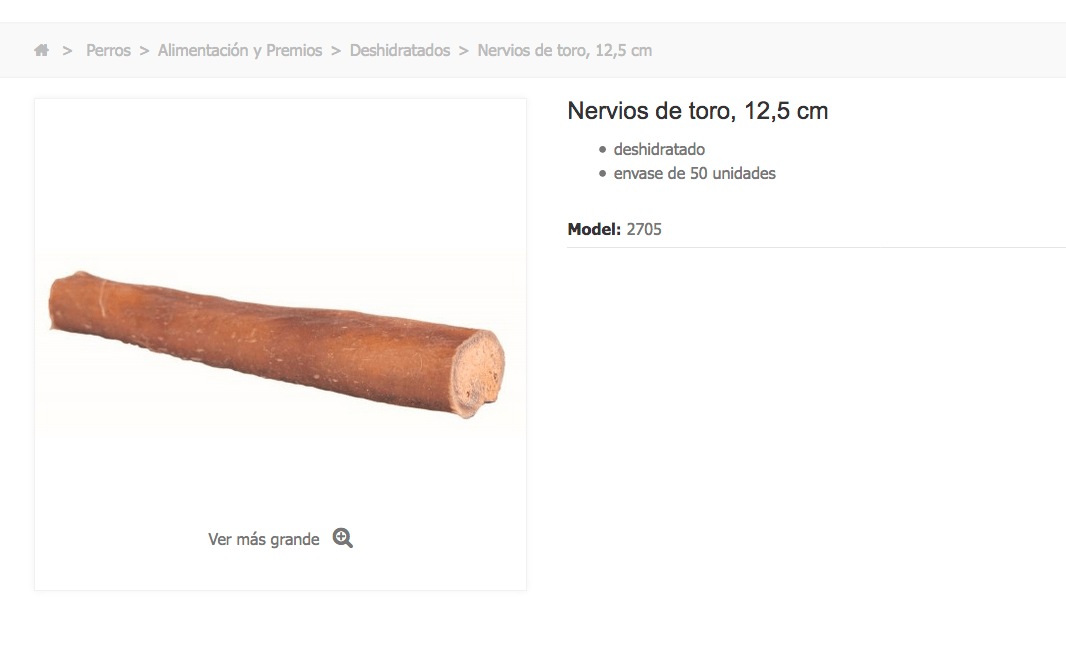The width and height of the screenshot is (1066, 660).
Task: Click the bullet dot beside envase de 50
Action: pyautogui.click(x=602, y=174)
